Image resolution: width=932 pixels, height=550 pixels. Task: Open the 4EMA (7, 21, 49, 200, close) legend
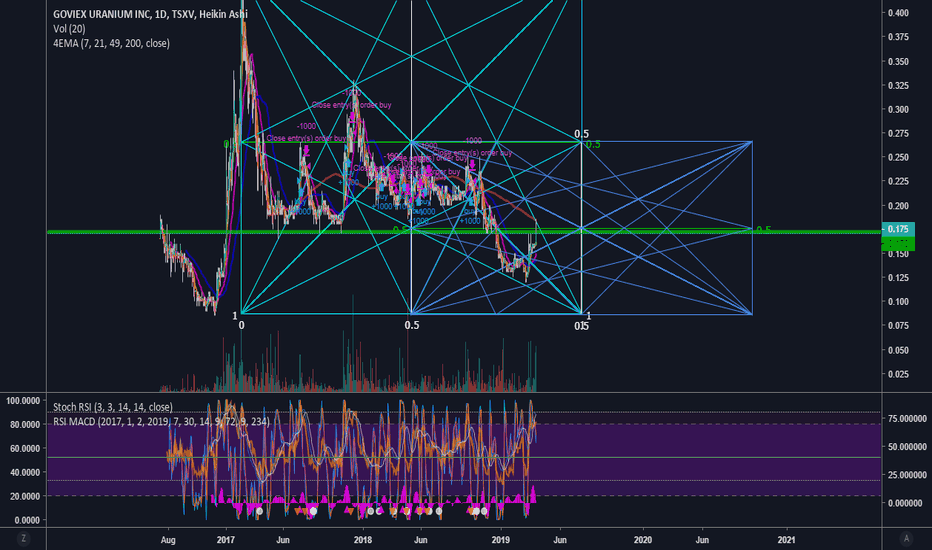point(111,43)
